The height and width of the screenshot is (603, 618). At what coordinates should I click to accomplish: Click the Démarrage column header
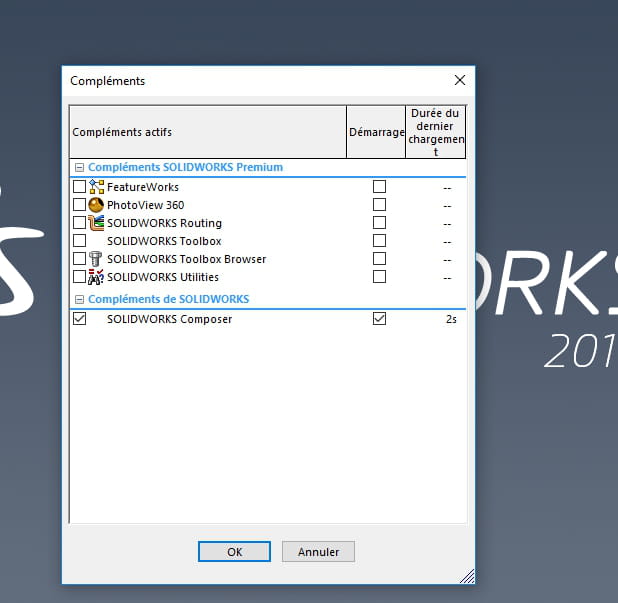(376, 132)
